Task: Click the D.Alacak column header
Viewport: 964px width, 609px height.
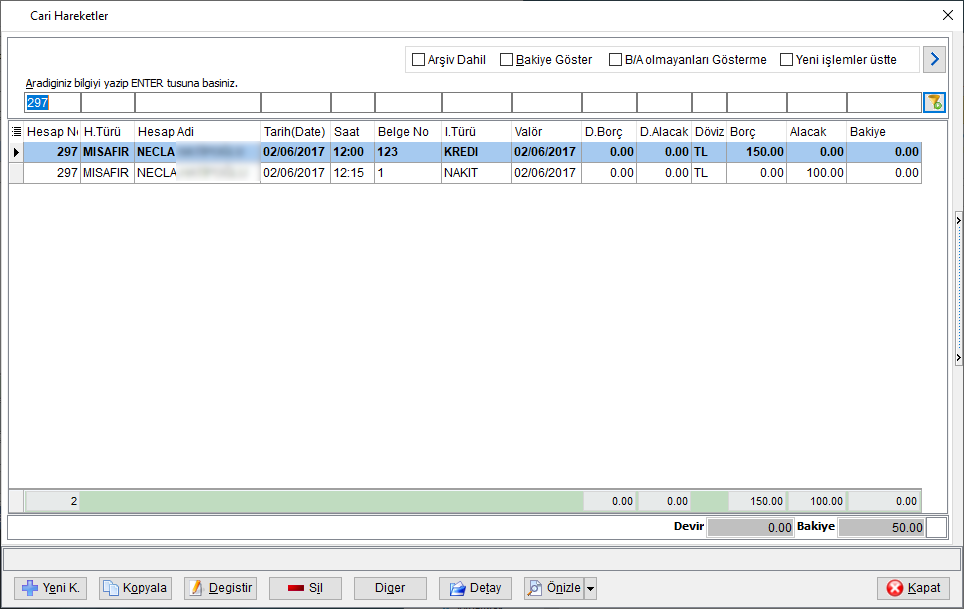Action: [x=664, y=132]
